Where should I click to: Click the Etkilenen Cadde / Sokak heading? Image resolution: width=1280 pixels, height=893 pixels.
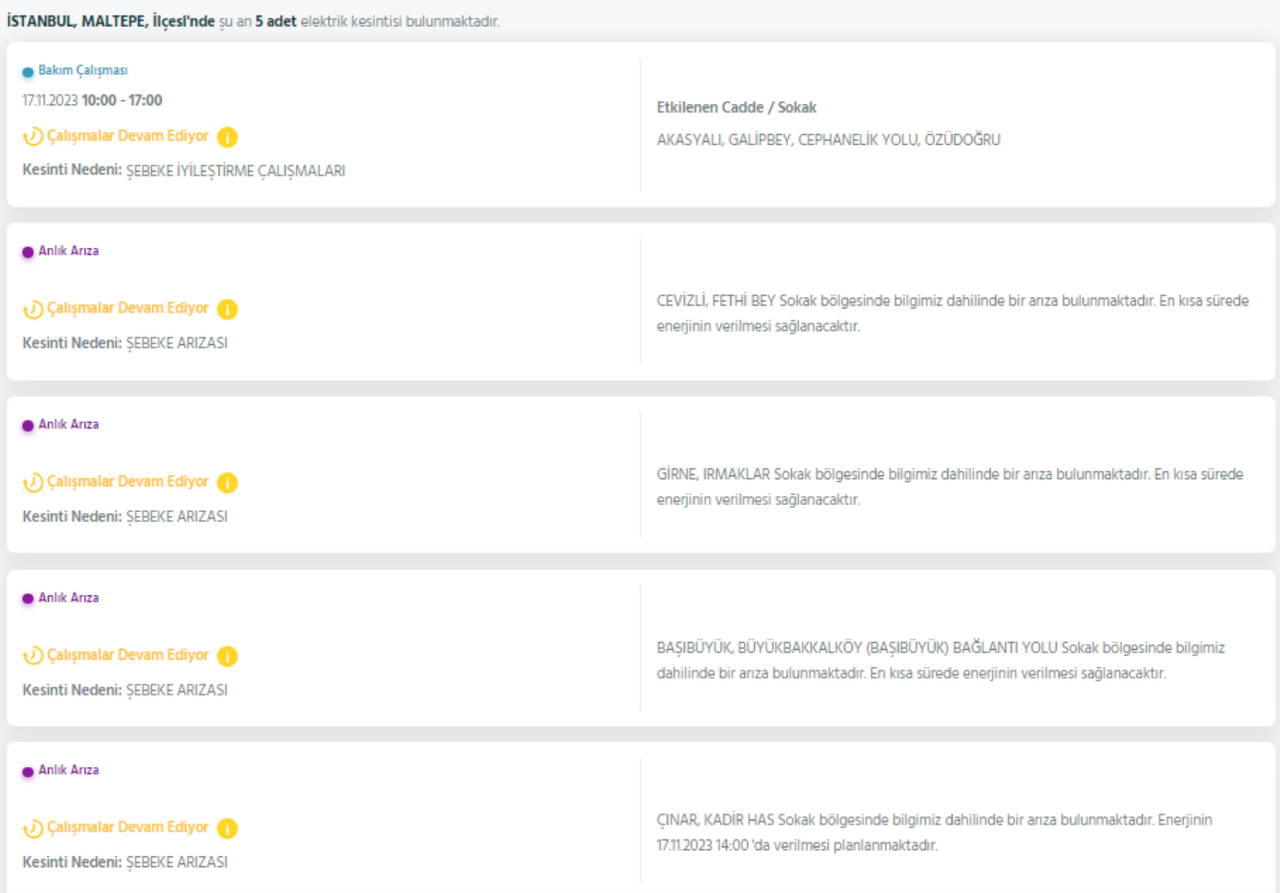pyautogui.click(x=736, y=108)
